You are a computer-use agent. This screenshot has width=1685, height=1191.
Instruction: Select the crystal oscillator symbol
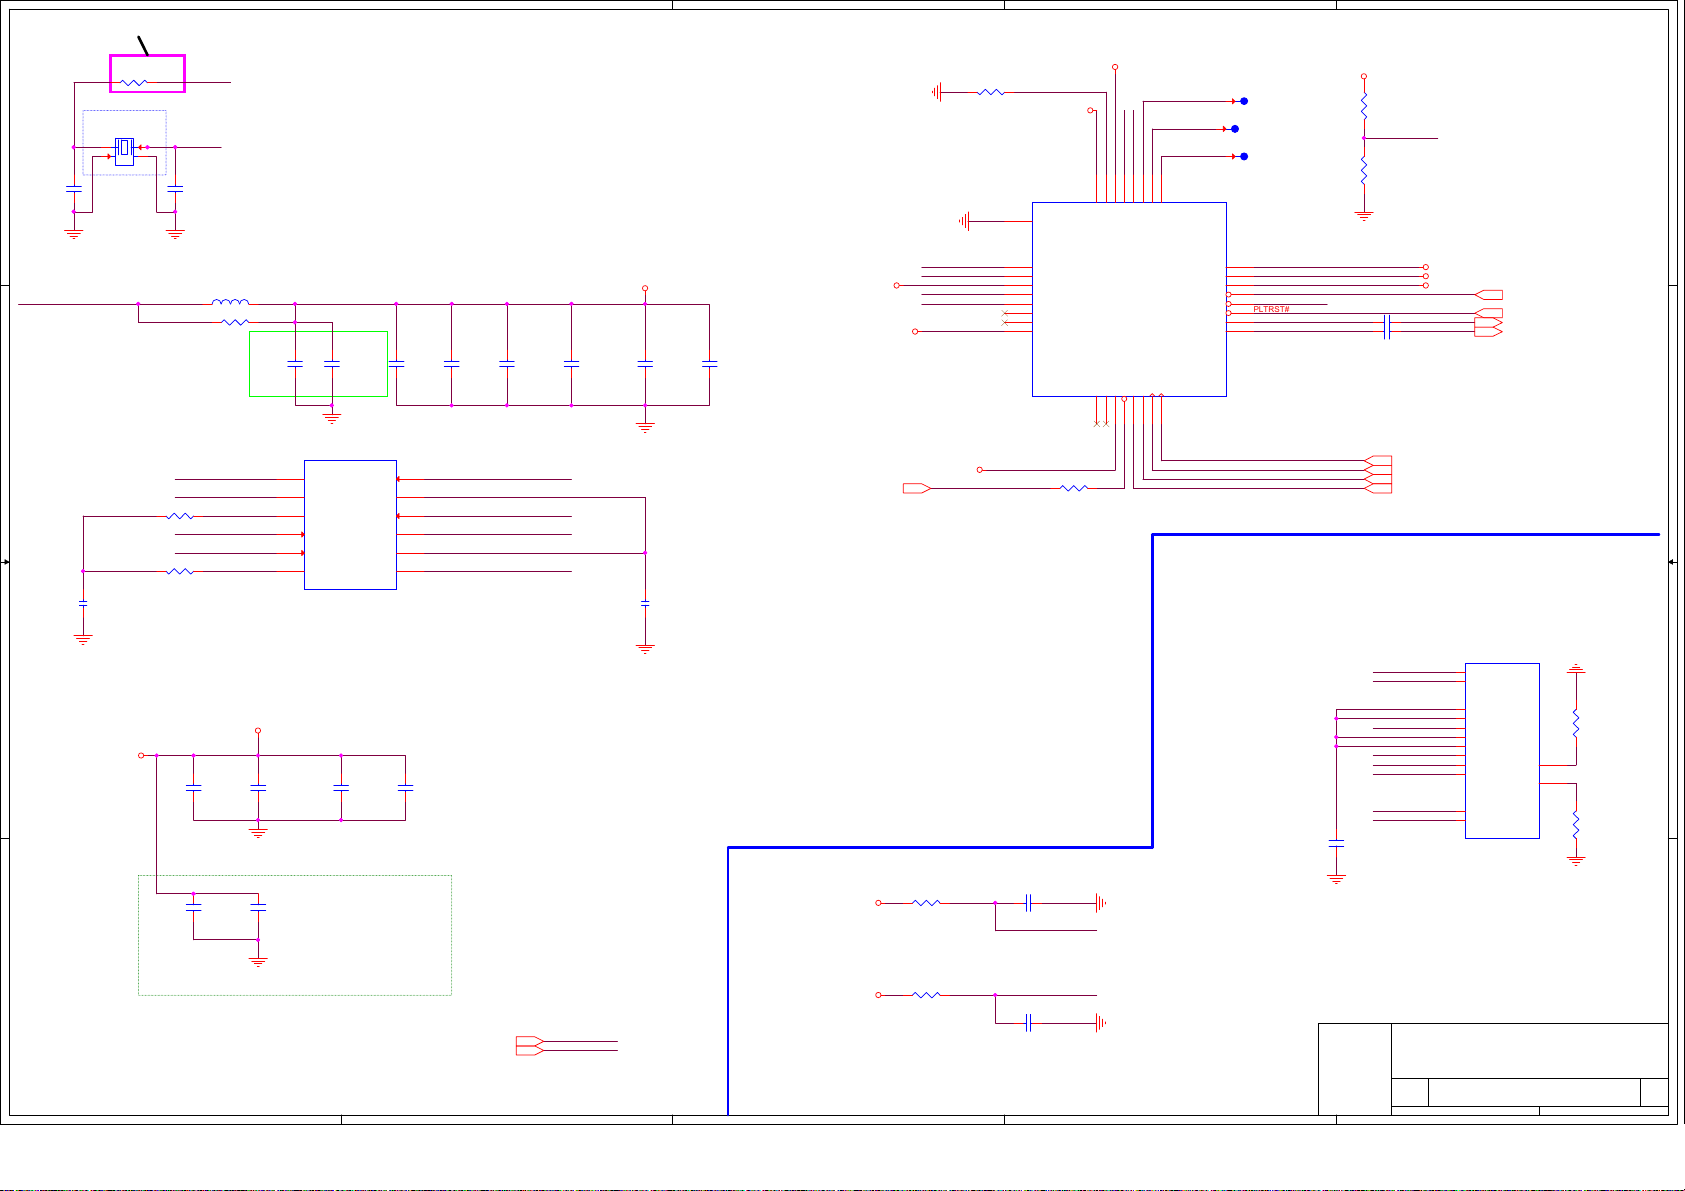tap(124, 151)
